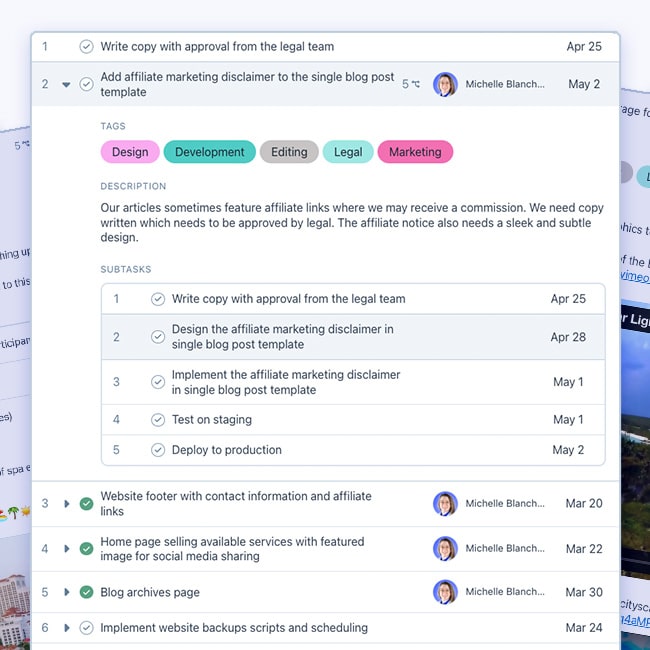650x650 pixels.
Task: Open subtask title 'Test on staging'
Action: point(212,420)
